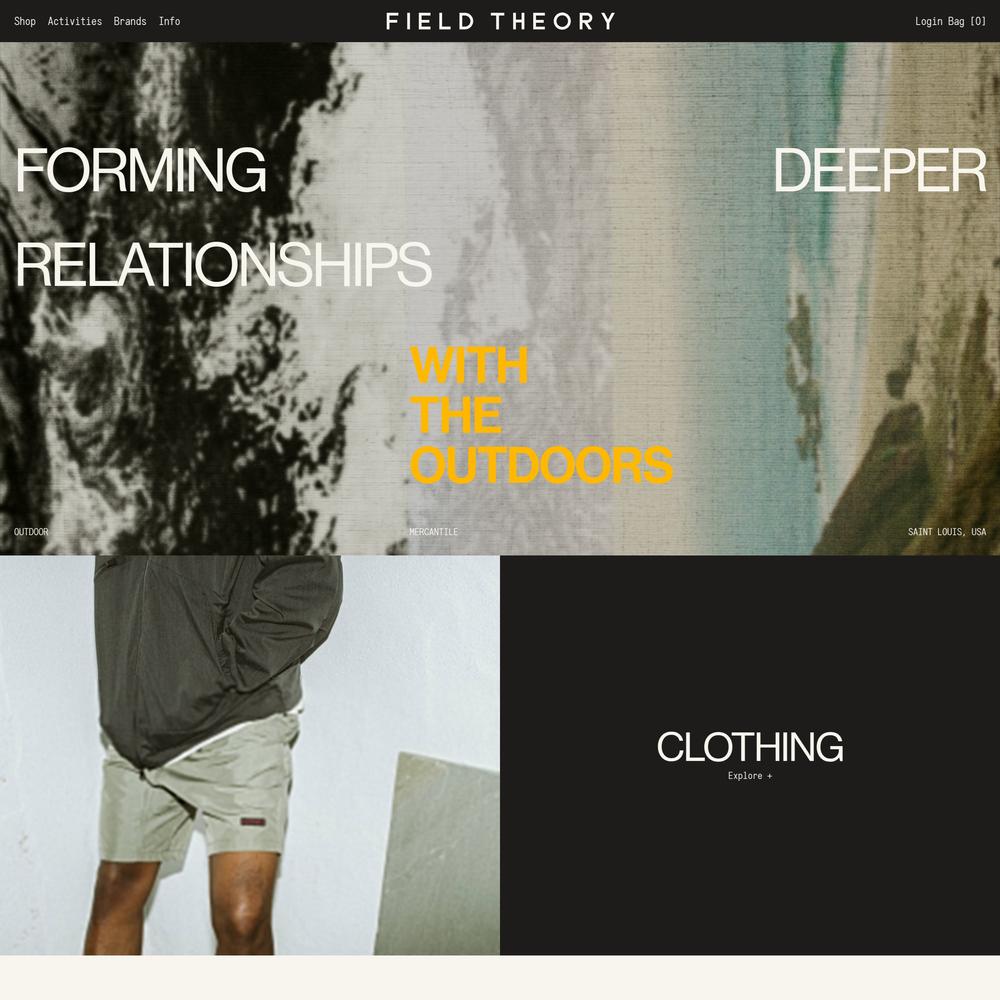Click the MERCANTILE label in hero

434,531
